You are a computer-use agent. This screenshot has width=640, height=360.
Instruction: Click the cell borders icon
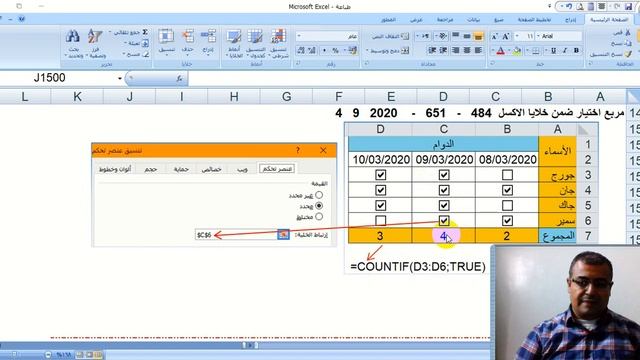point(536,51)
